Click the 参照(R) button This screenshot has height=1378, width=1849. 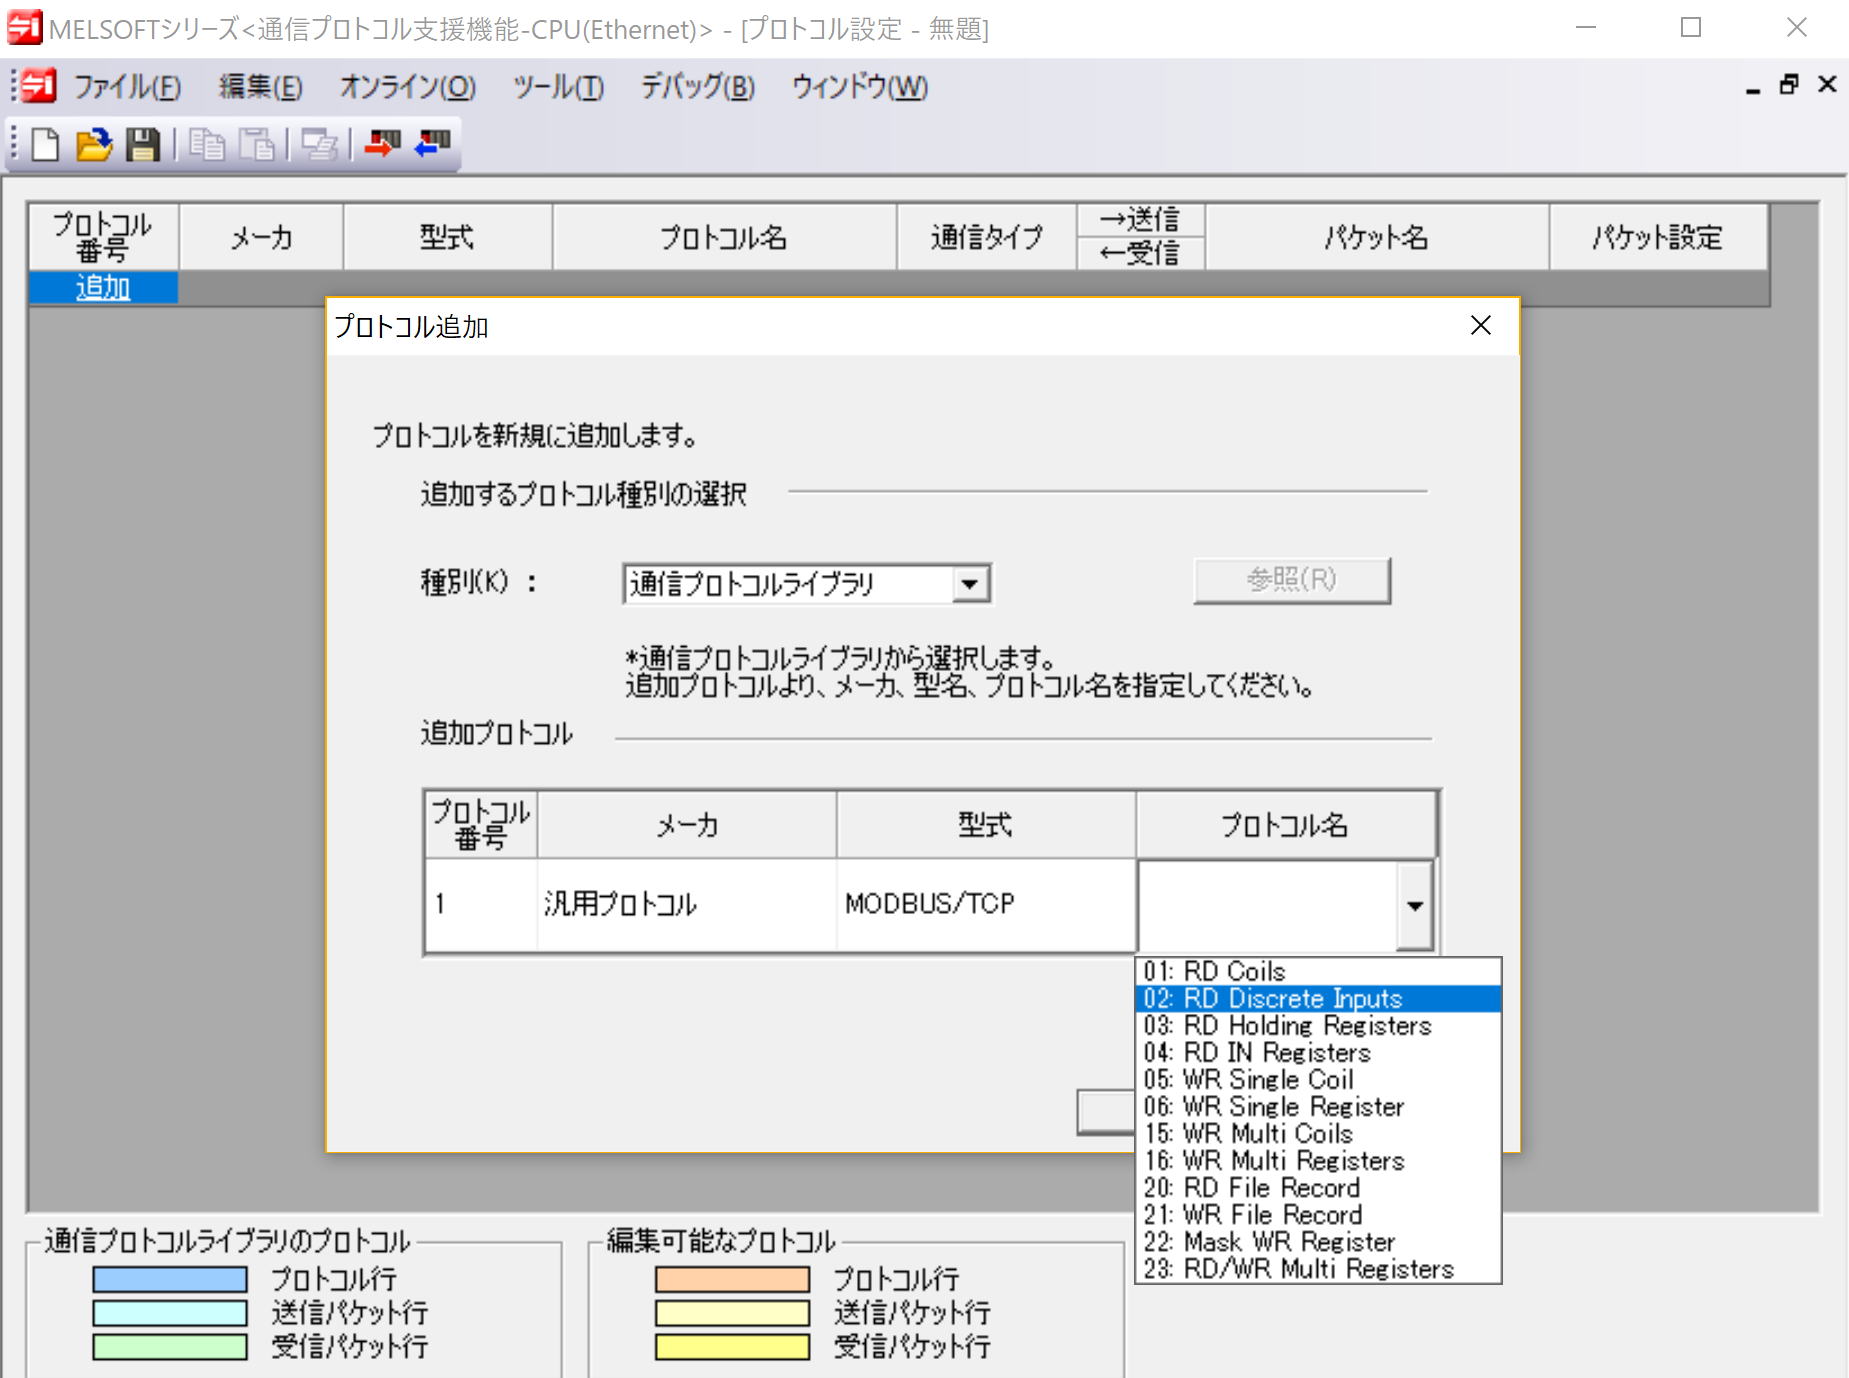point(1291,580)
